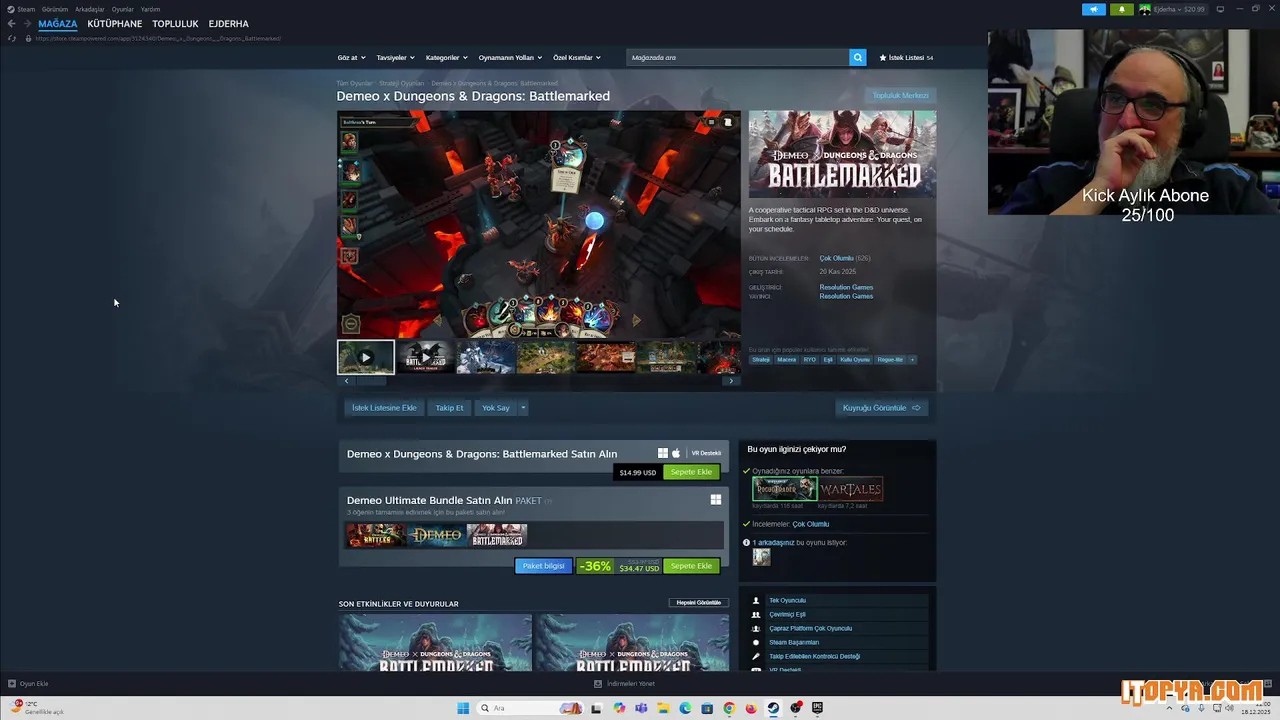
Task: Click the Çevrimiçi Eşli co-op icon
Action: [x=756, y=615]
